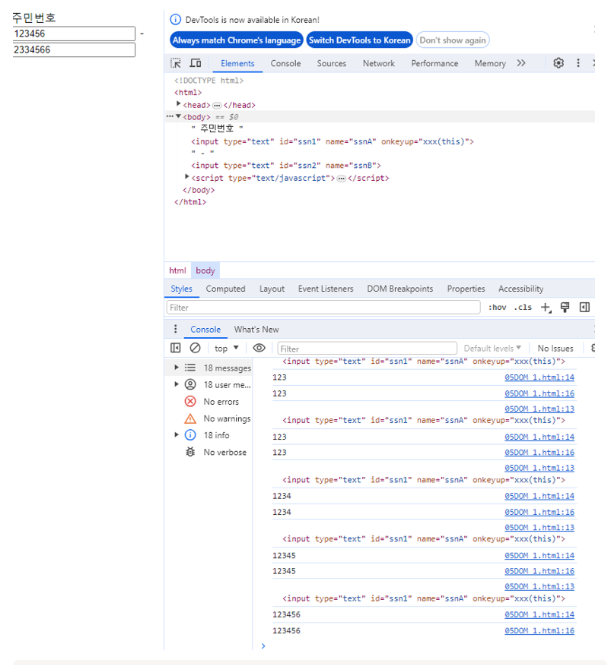Click the info icon beside the Korean notice
This screenshot has height=665, width=607.
[x=175, y=20]
